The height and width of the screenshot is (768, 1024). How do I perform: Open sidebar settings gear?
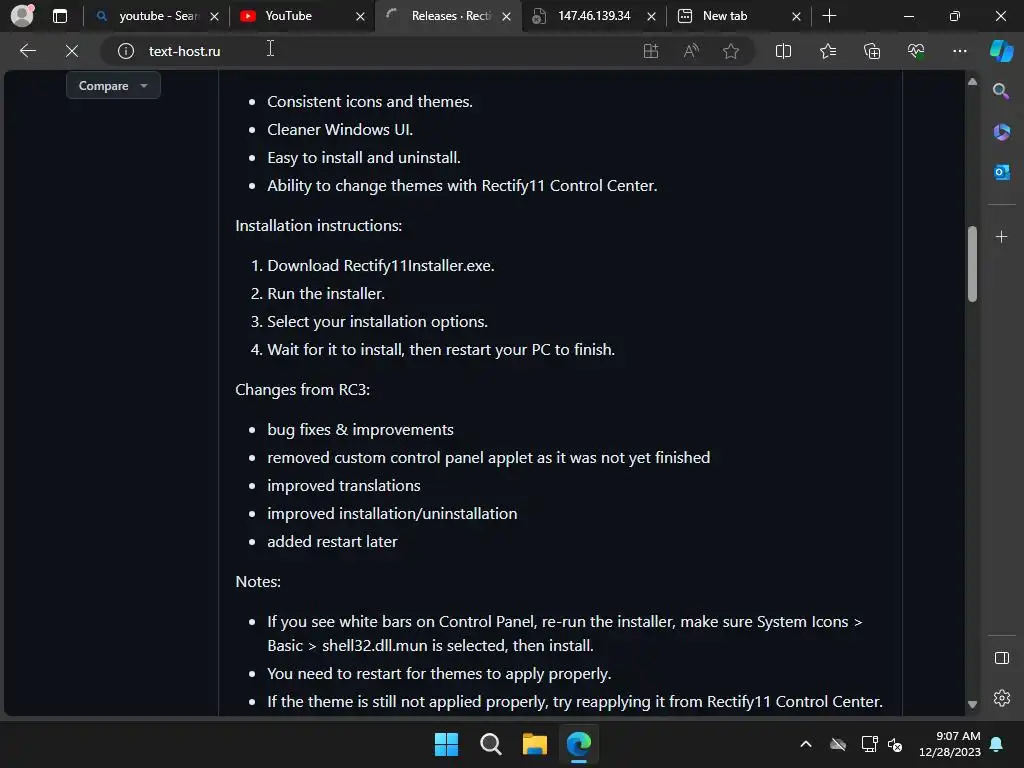pos(1001,698)
